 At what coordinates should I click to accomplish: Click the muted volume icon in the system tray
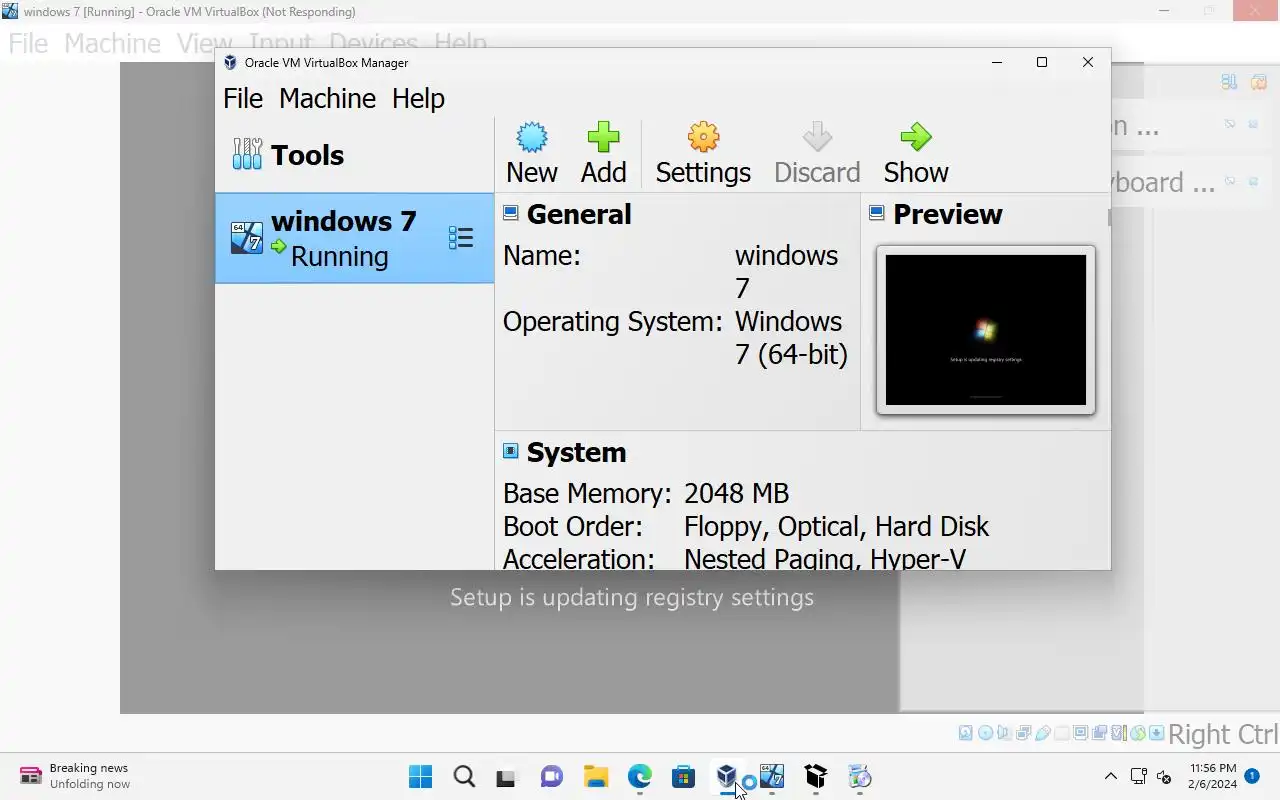(x=1164, y=776)
